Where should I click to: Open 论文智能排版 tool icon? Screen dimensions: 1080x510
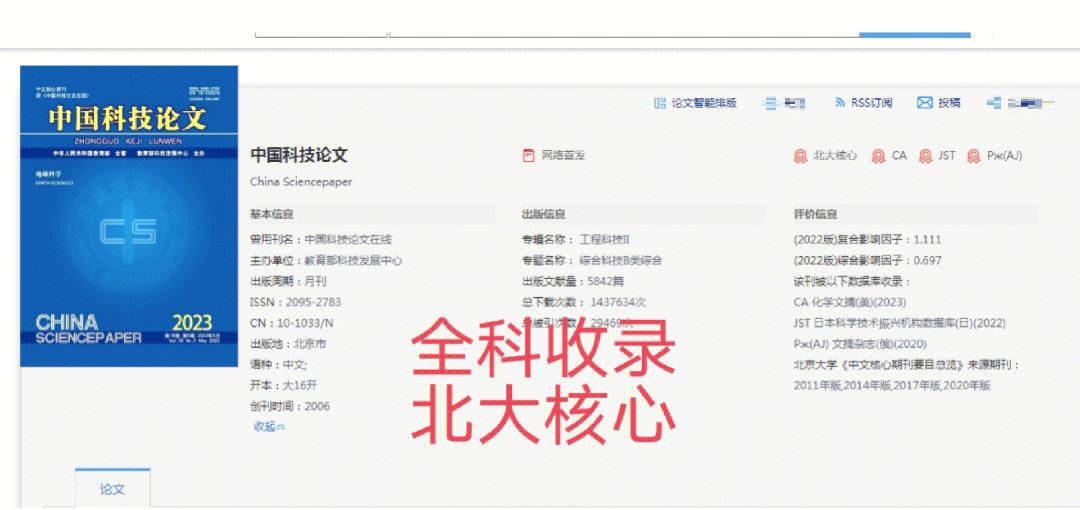point(659,103)
